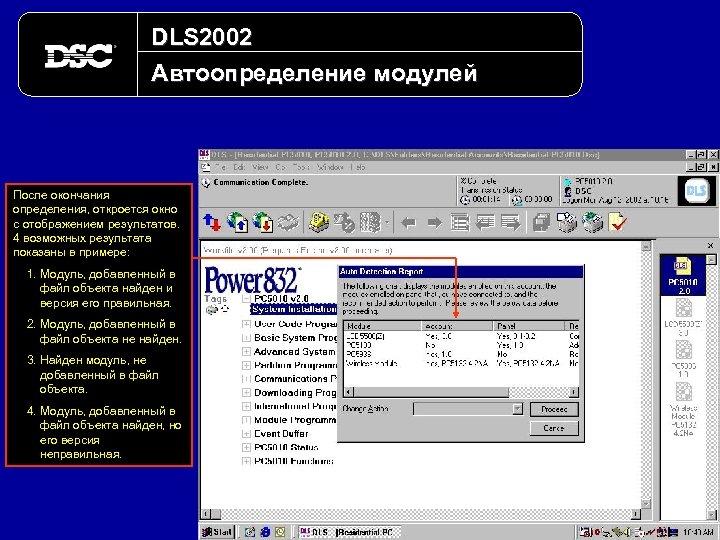Click the report list horizontal scrollbar thumb
The height and width of the screenshot is (540, 720).
click(x=431, y=392)
